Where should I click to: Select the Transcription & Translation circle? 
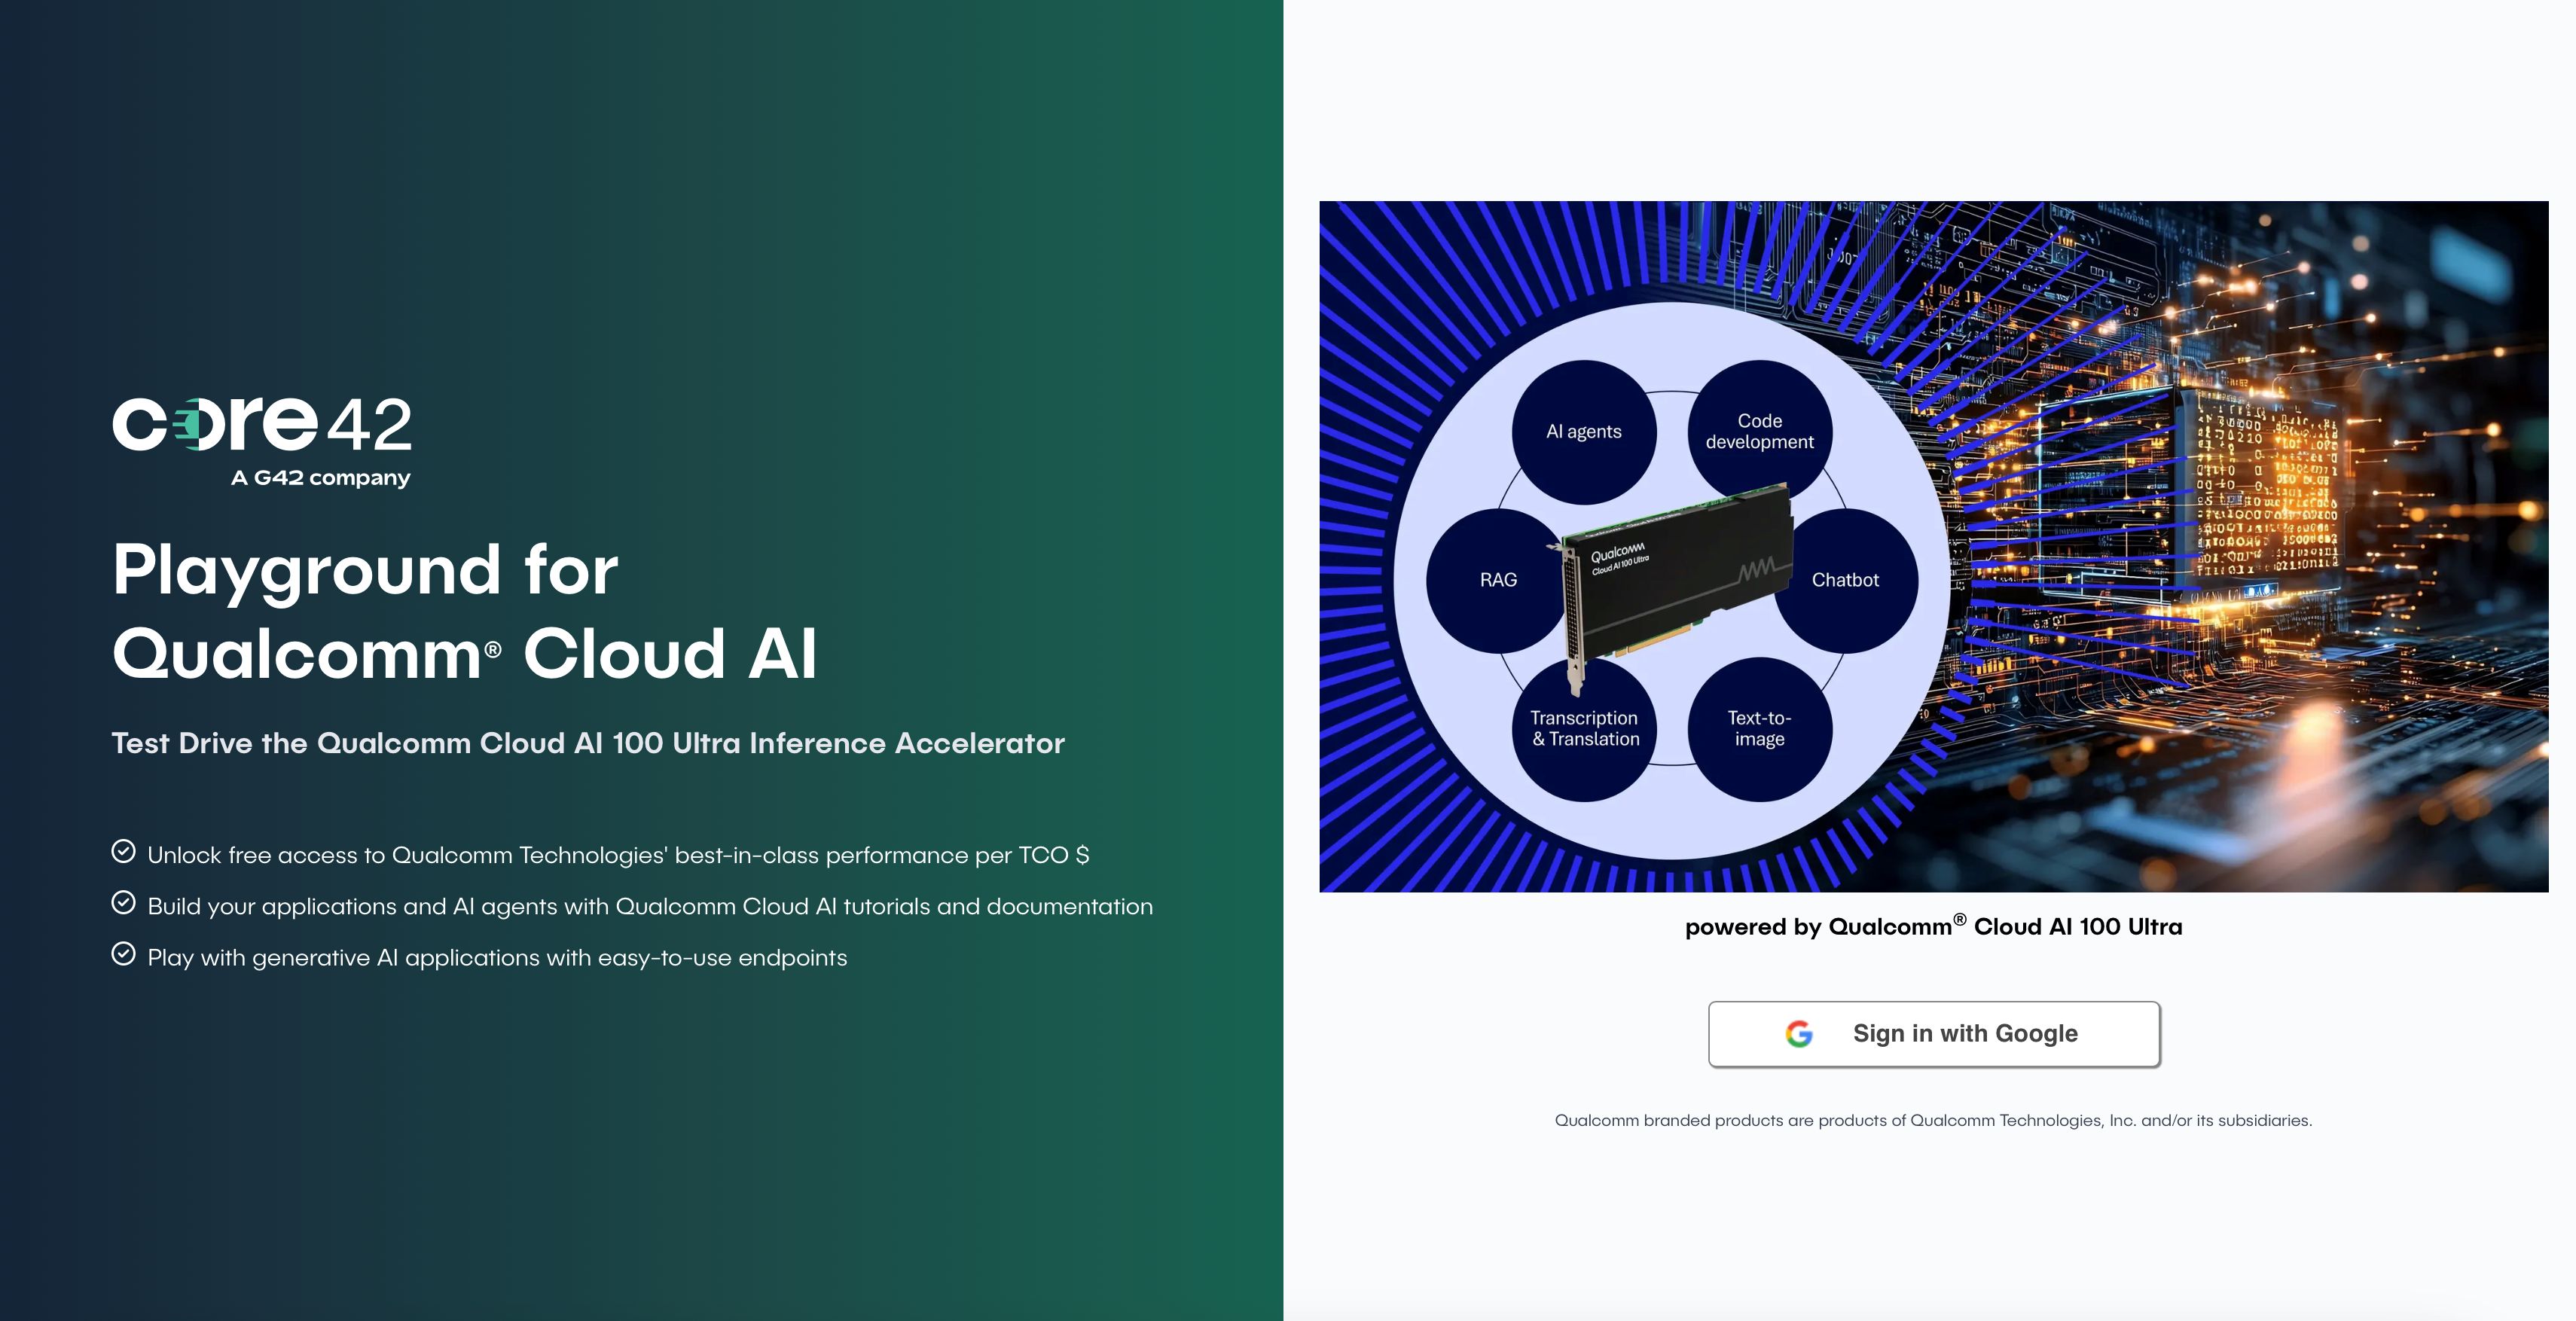(x=1584, y=729)
